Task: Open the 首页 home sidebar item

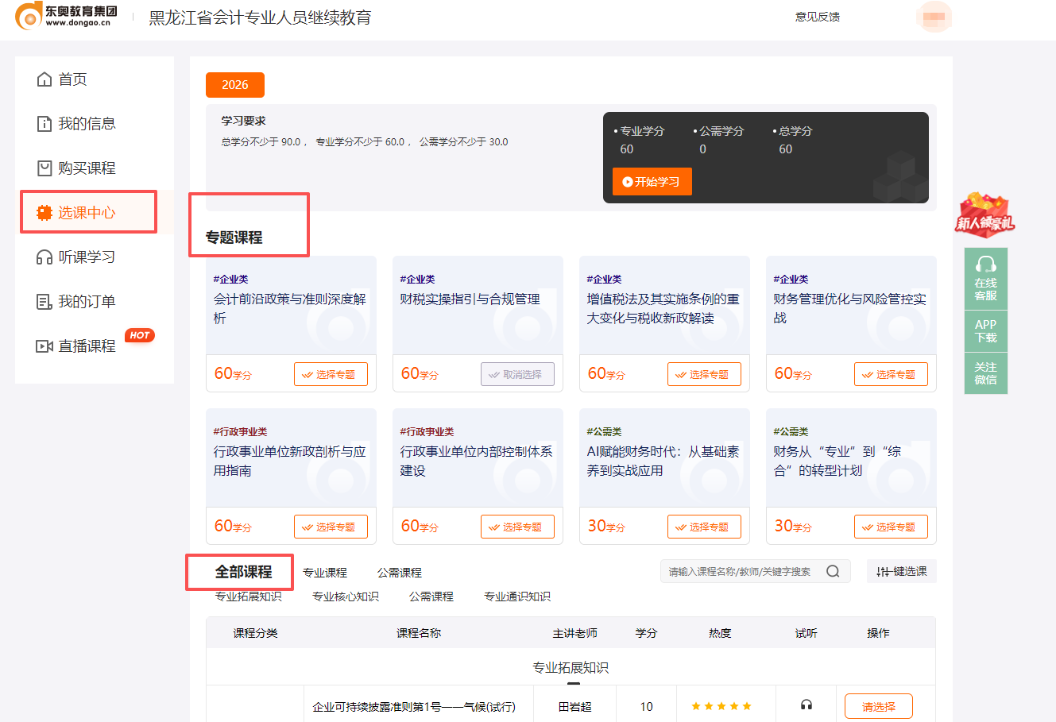Action: (x=62, y=79)
